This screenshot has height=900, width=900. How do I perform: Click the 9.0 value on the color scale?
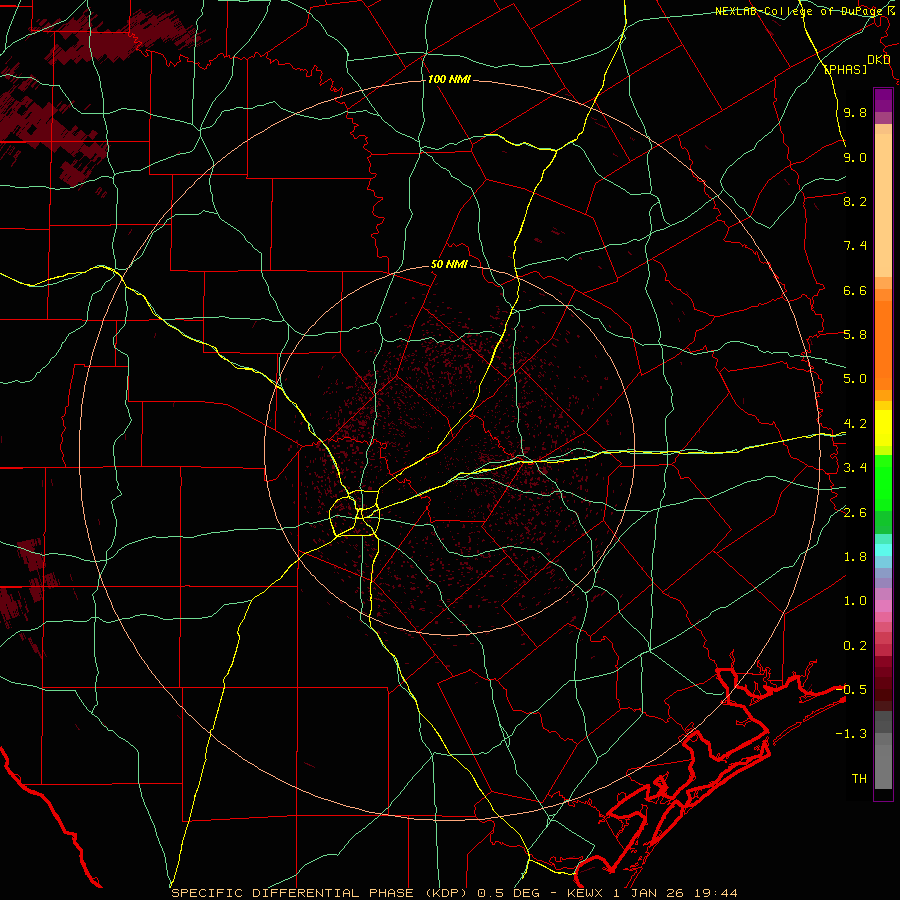855,157
